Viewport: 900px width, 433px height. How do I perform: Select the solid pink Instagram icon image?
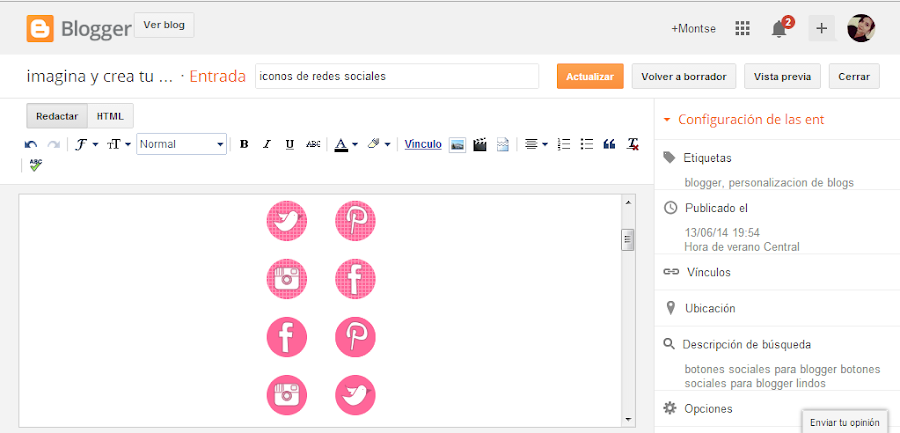point(286,395)
